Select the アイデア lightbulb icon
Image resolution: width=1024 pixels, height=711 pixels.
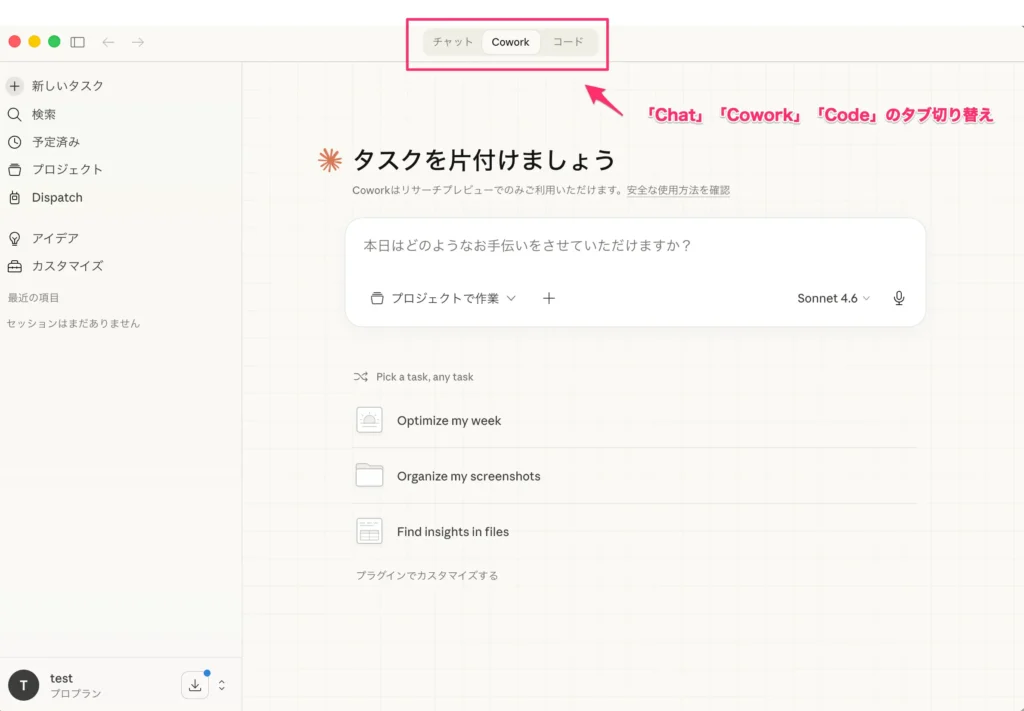tap(14, 237)
